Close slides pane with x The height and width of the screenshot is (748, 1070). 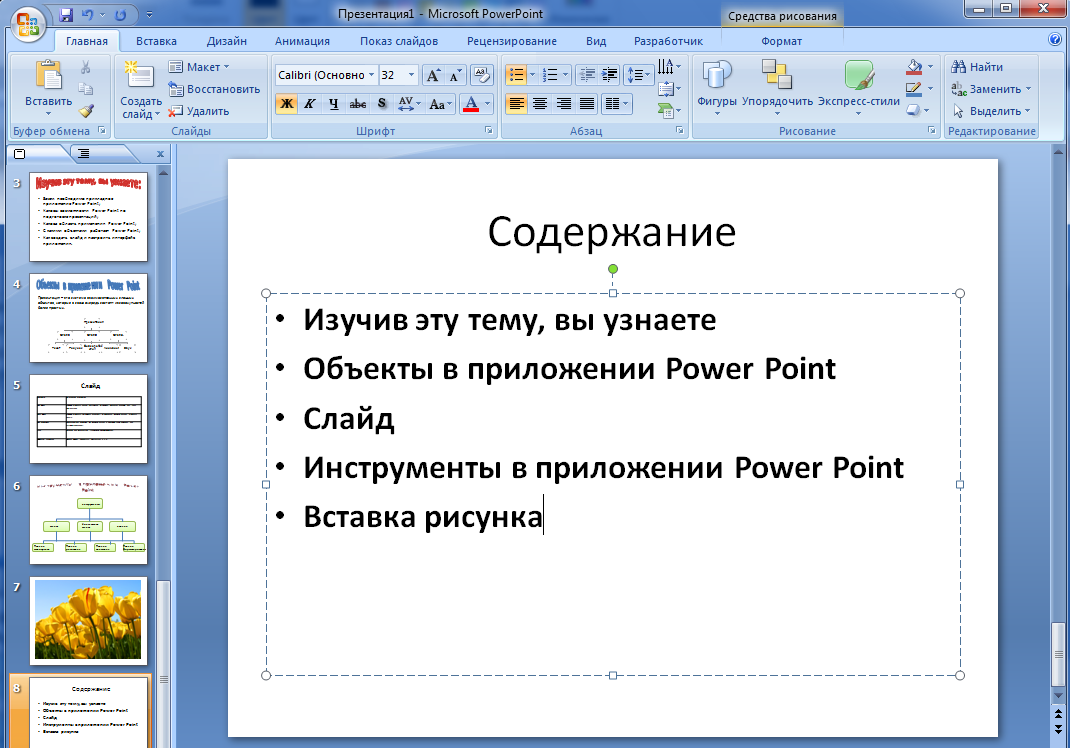[x=160, y=154]
